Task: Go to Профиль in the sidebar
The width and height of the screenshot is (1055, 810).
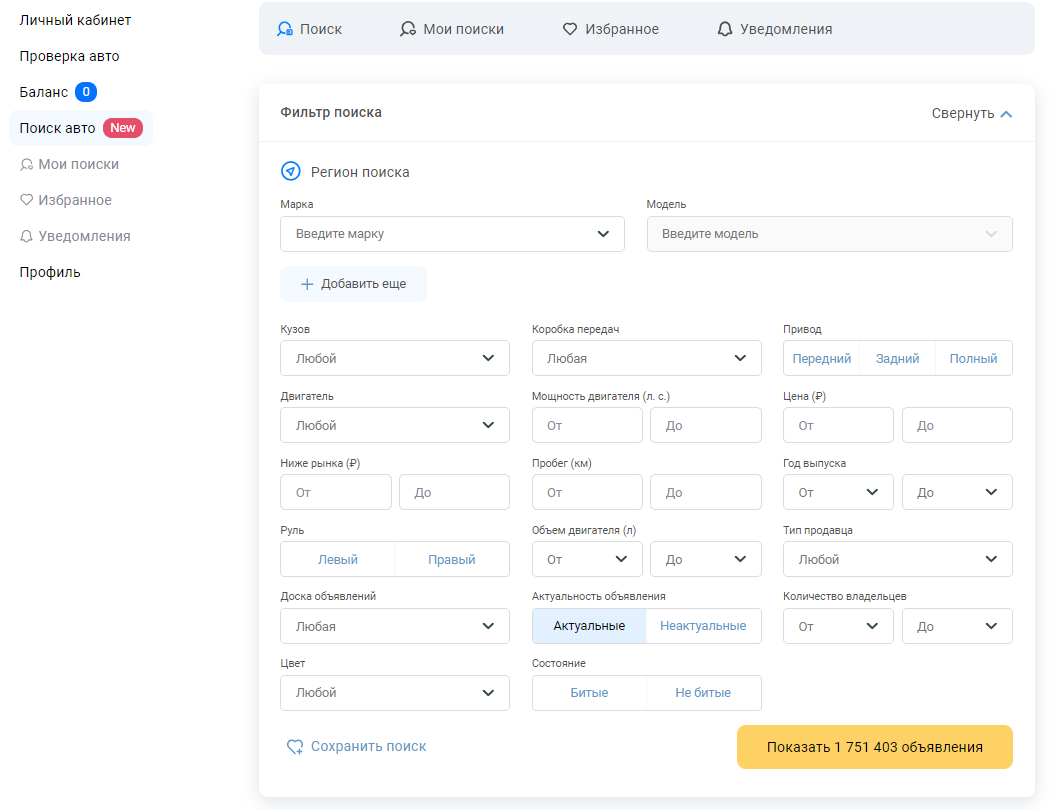Action: tap(50, 272)
